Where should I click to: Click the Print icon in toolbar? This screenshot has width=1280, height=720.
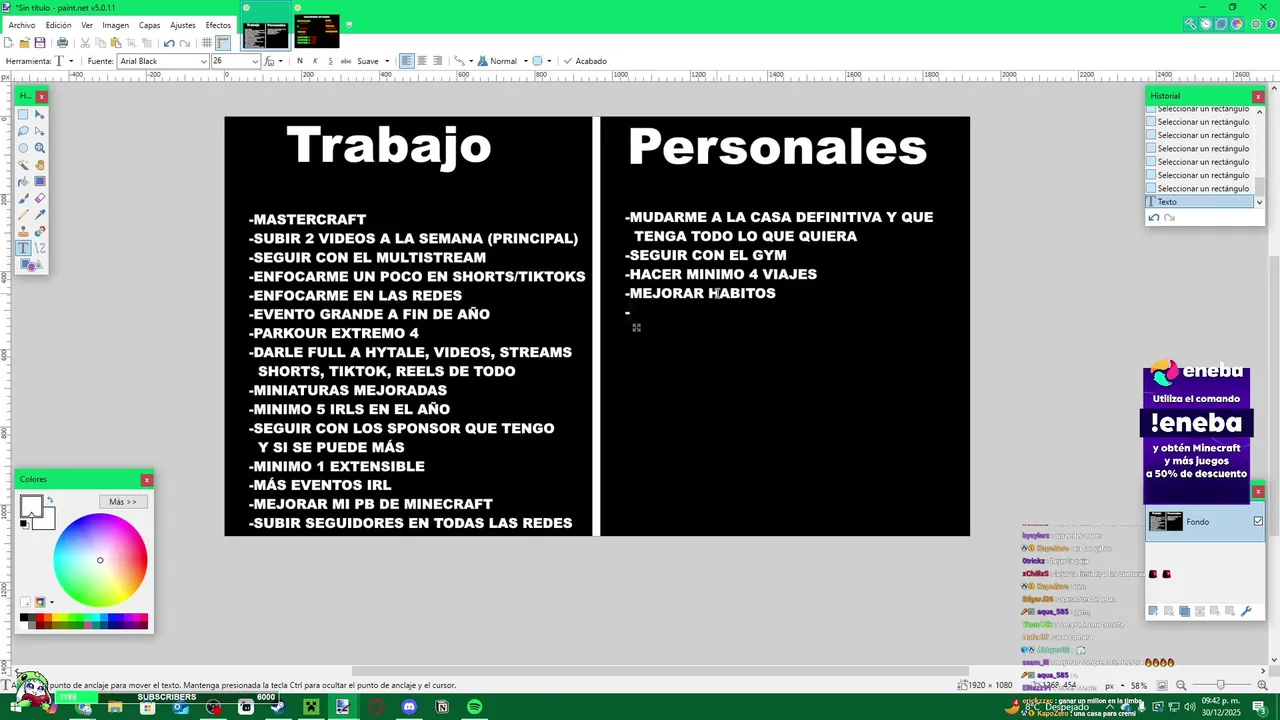point(62,43)
